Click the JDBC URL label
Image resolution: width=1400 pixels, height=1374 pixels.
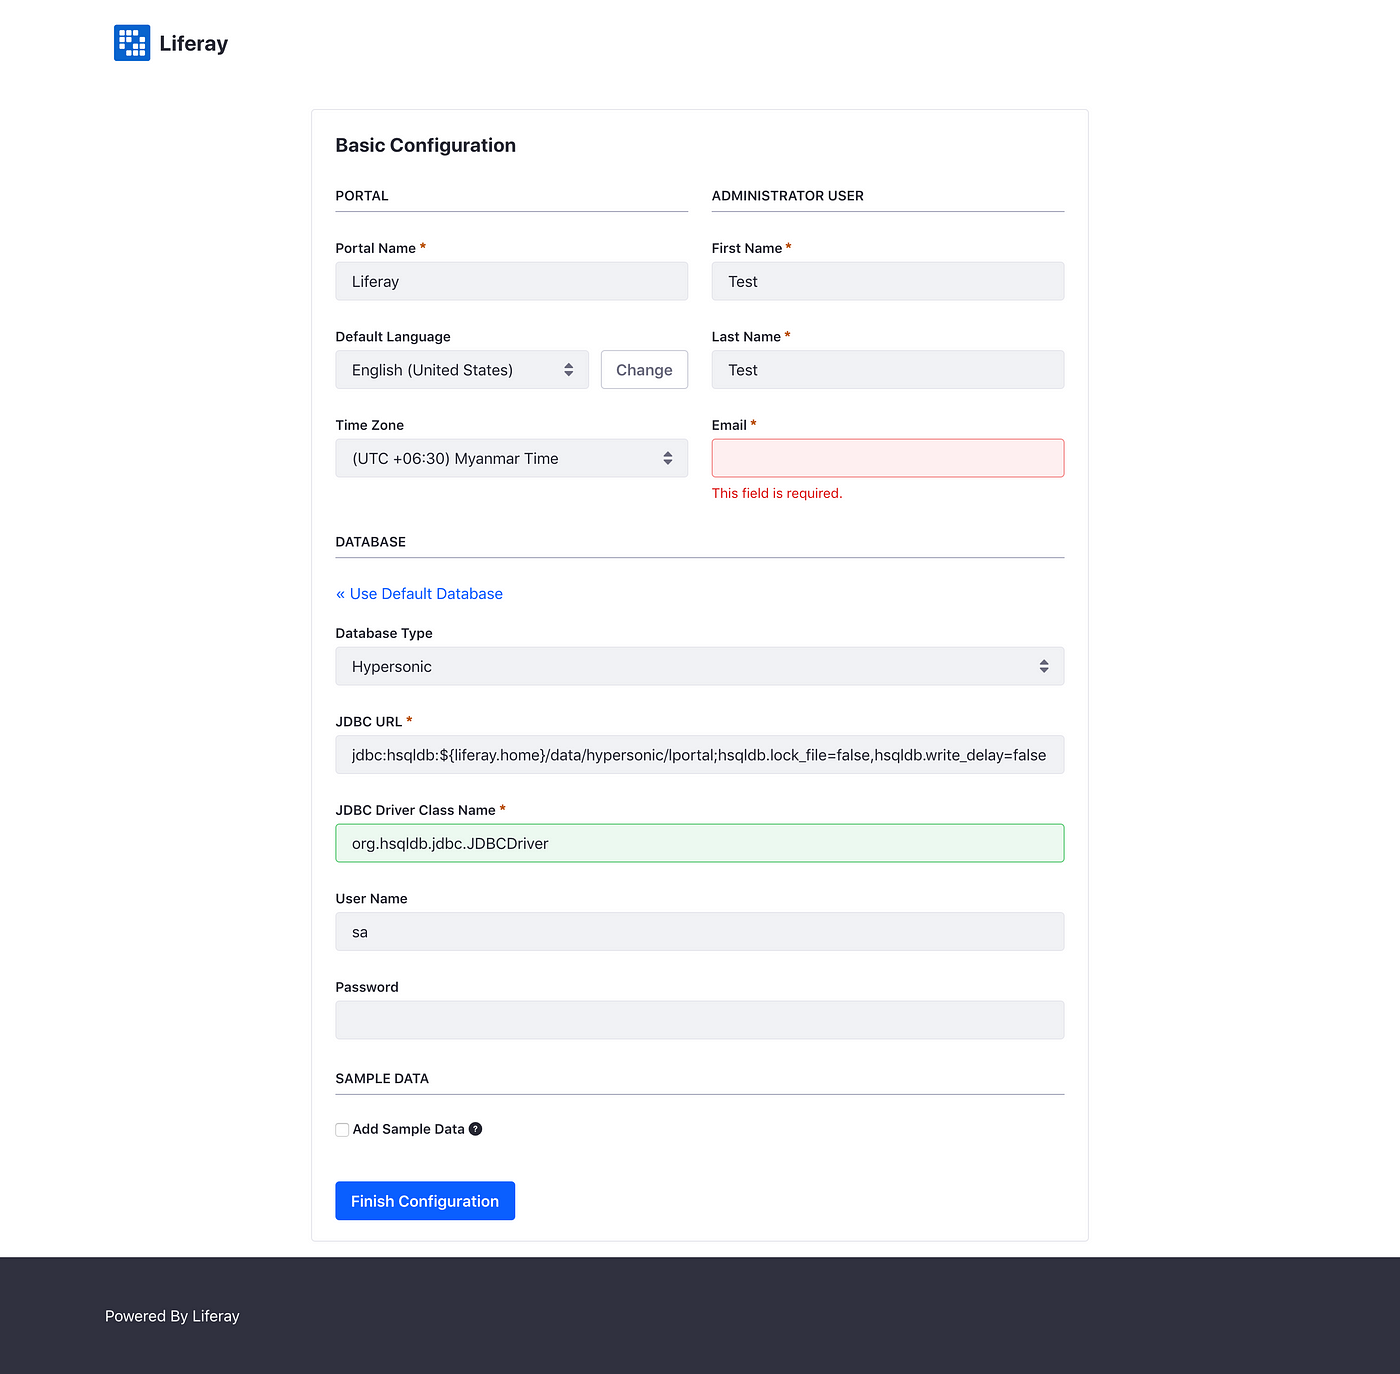pos(369,722)
